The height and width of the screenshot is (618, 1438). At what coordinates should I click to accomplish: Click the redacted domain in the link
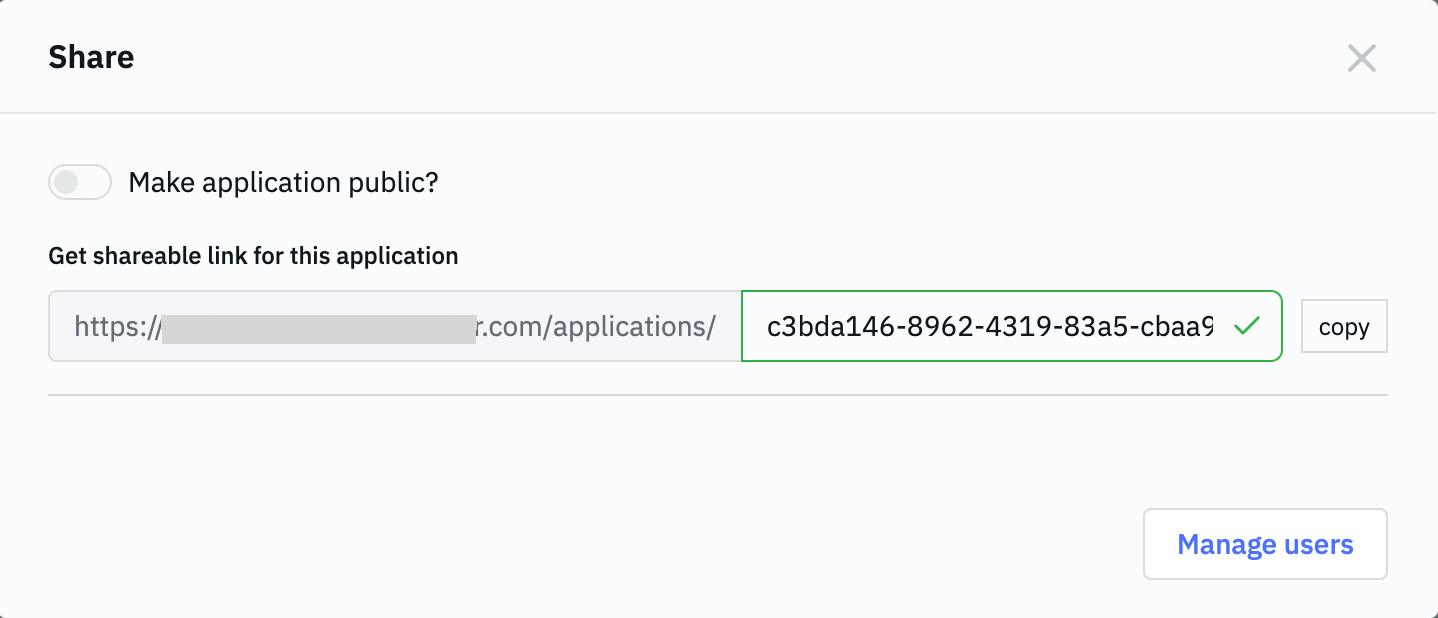pyautogui.click(x=318, y=326)
